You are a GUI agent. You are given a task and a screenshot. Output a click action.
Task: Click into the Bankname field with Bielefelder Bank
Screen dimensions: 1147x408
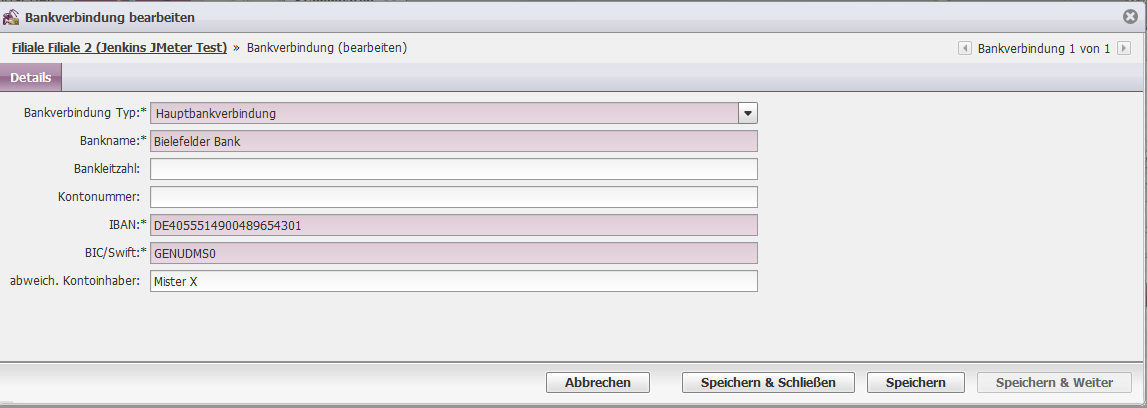(454, 141)
